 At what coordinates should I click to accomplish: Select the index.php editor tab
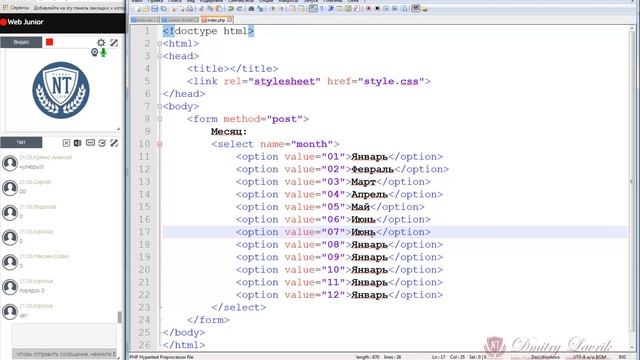click(x=216, y=20)
